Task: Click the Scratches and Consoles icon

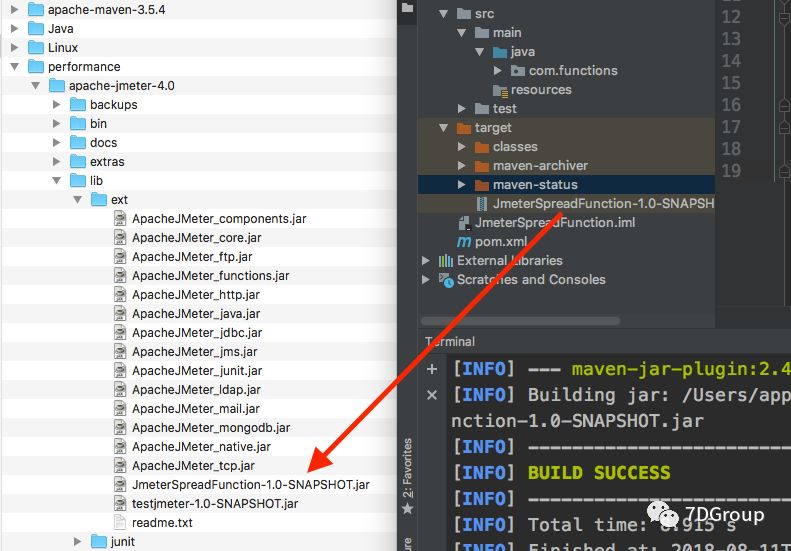Action: coord(446,280)
